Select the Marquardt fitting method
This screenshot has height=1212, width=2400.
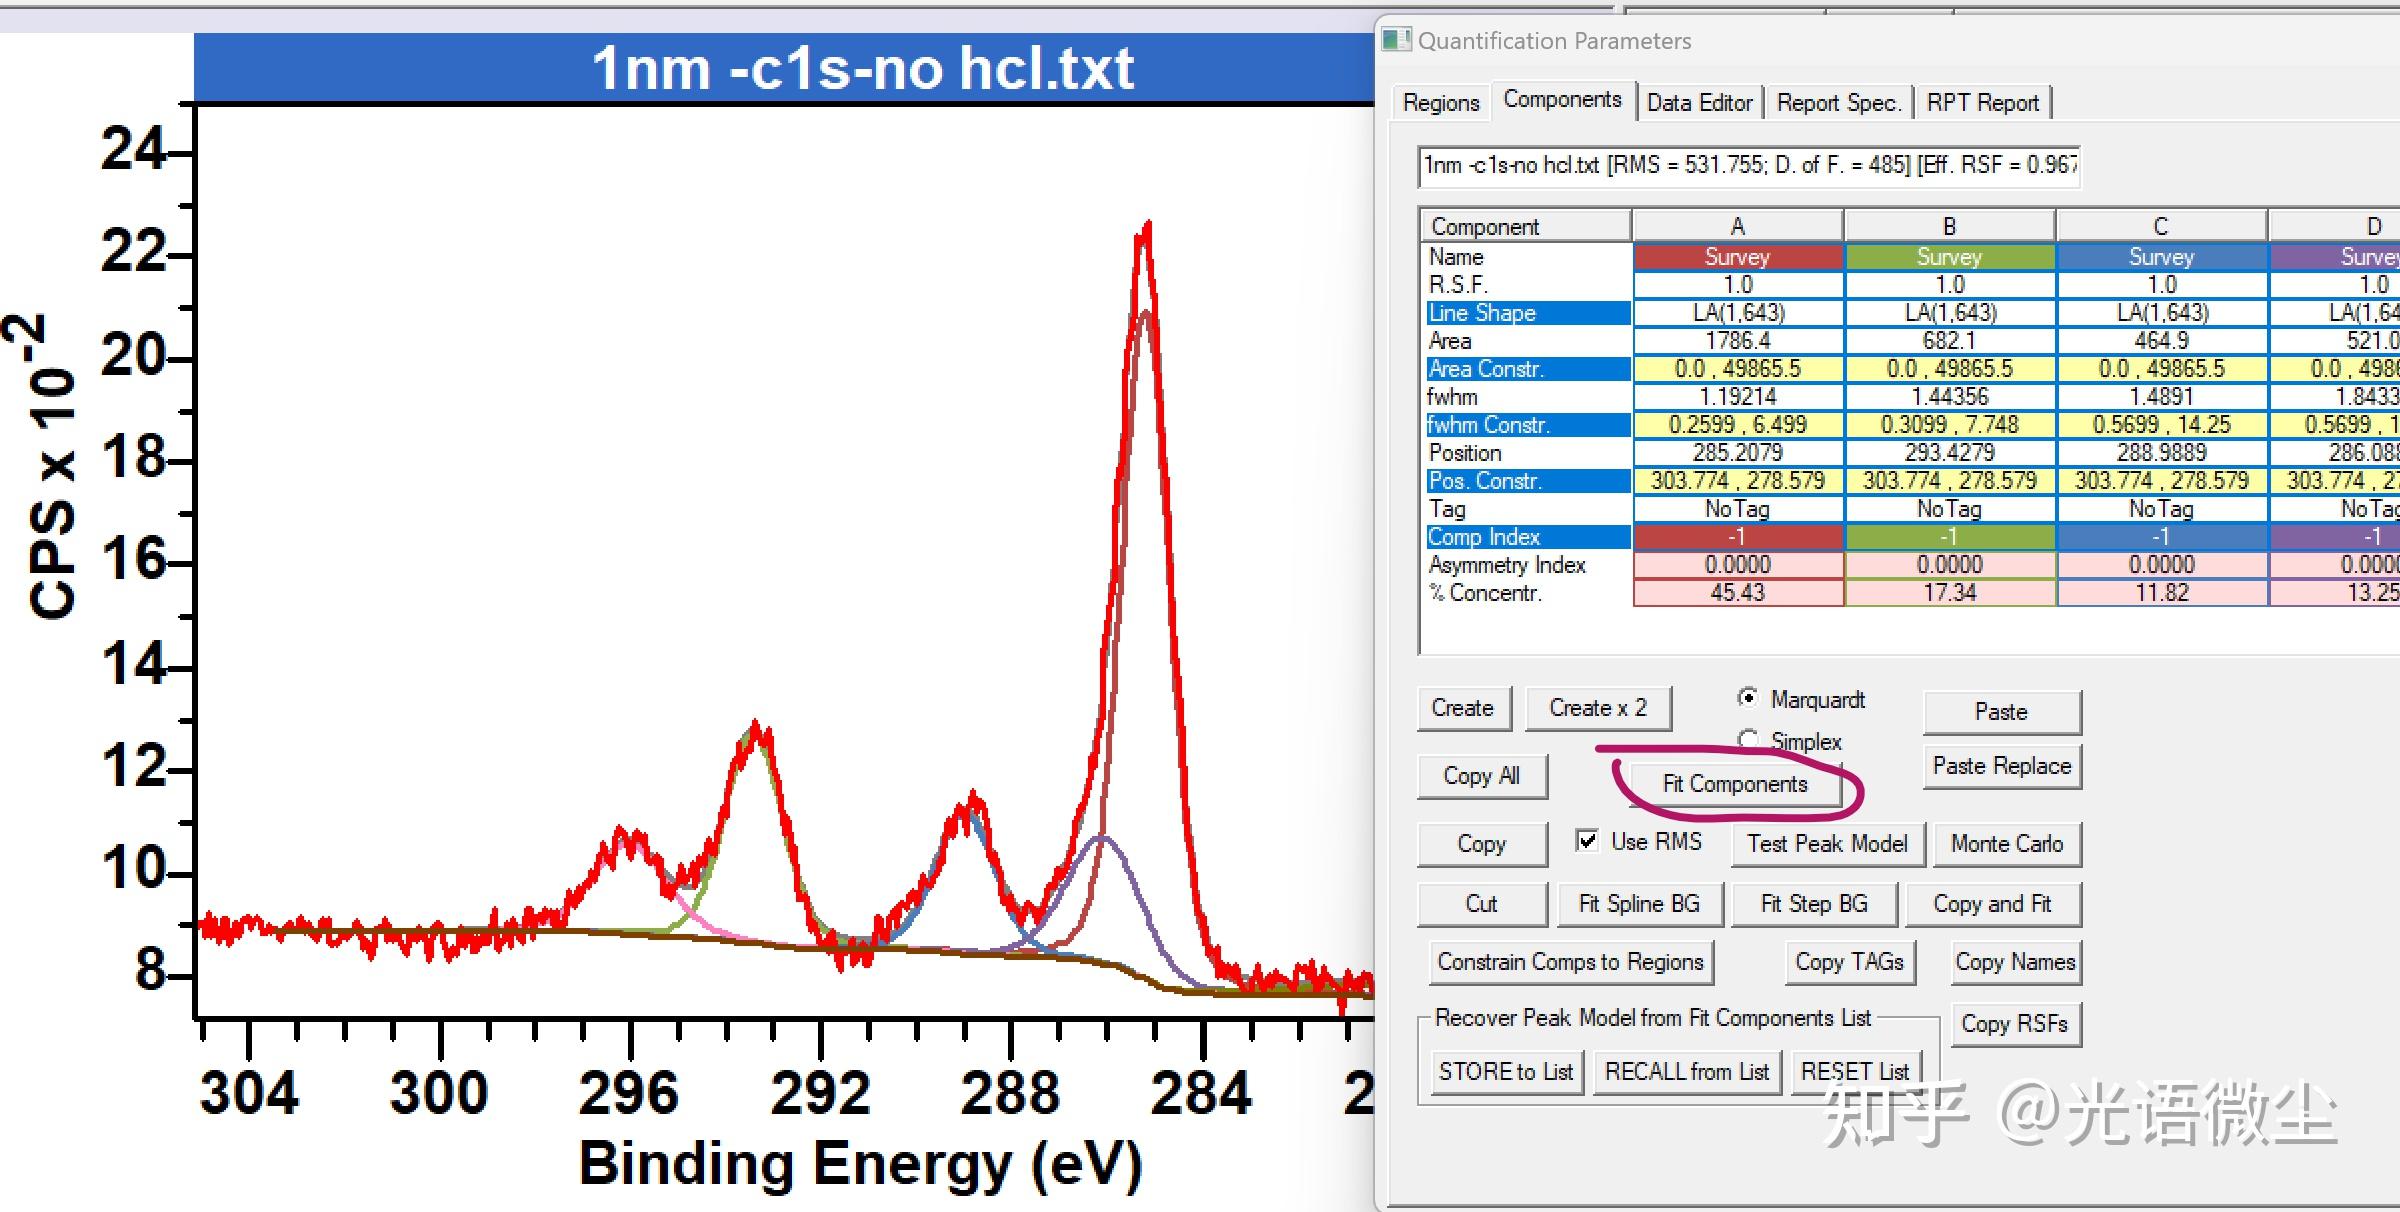coord(1748,698)
